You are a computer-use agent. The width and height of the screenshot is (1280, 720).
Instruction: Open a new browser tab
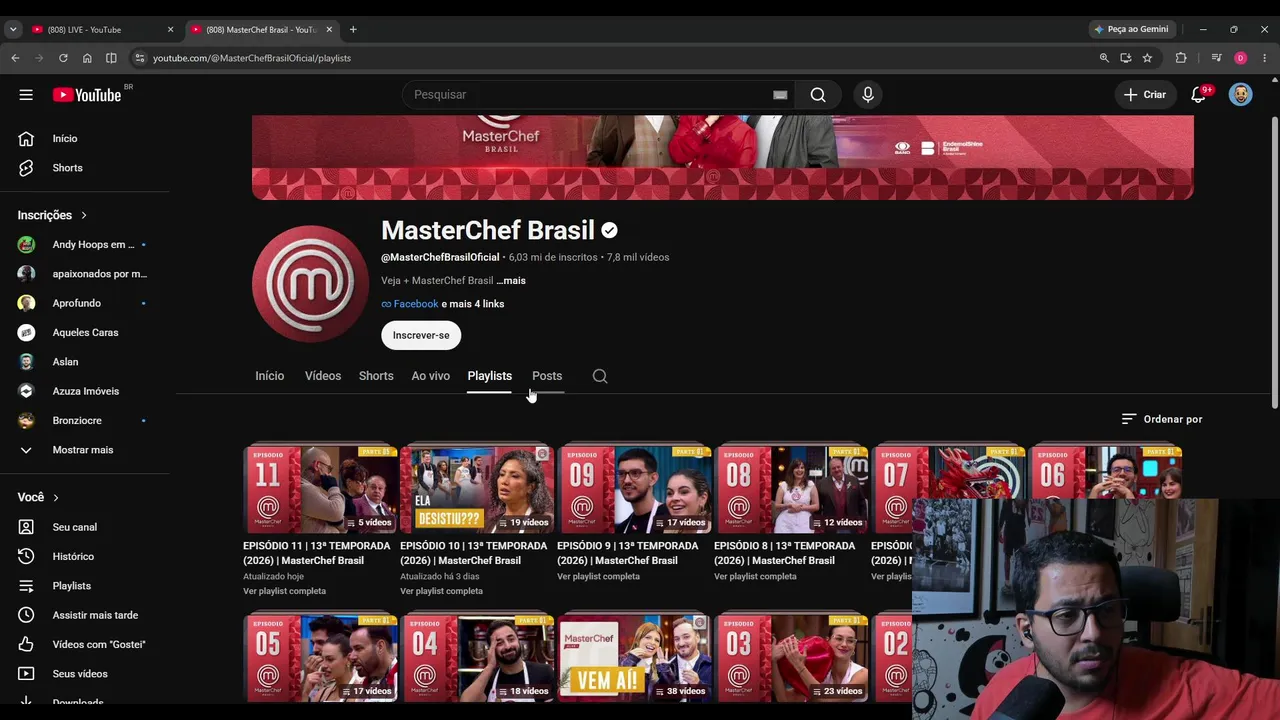[353, 30]
